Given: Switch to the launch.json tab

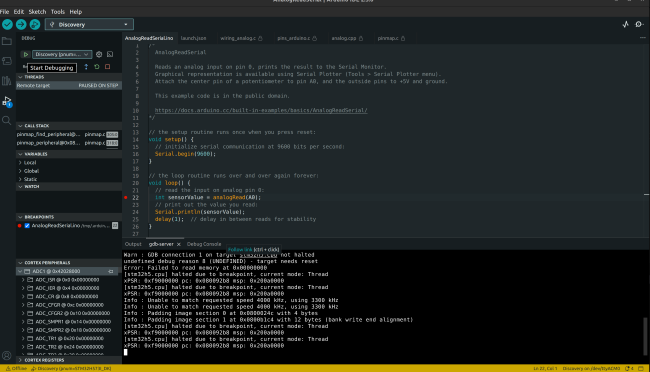Looking at the screenshot, I should pyautogui.click(x=194, y=38).
